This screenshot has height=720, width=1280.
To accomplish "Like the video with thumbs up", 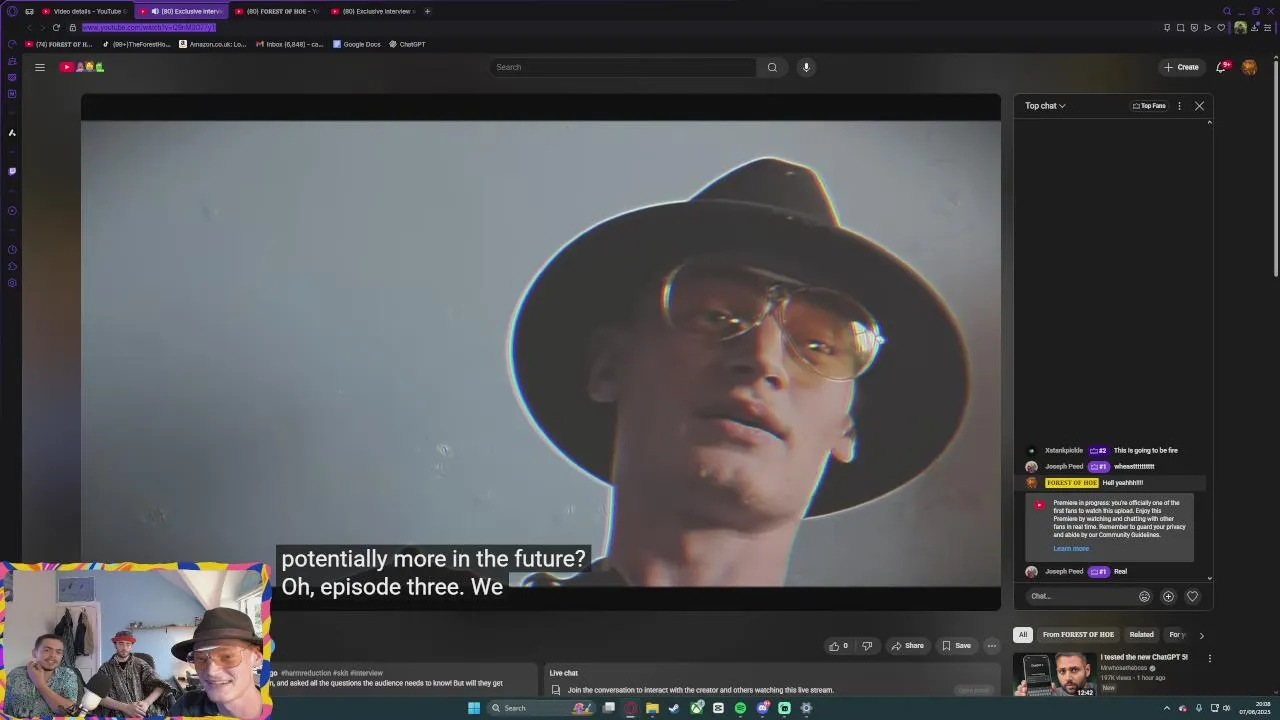I will pos(838,646).
